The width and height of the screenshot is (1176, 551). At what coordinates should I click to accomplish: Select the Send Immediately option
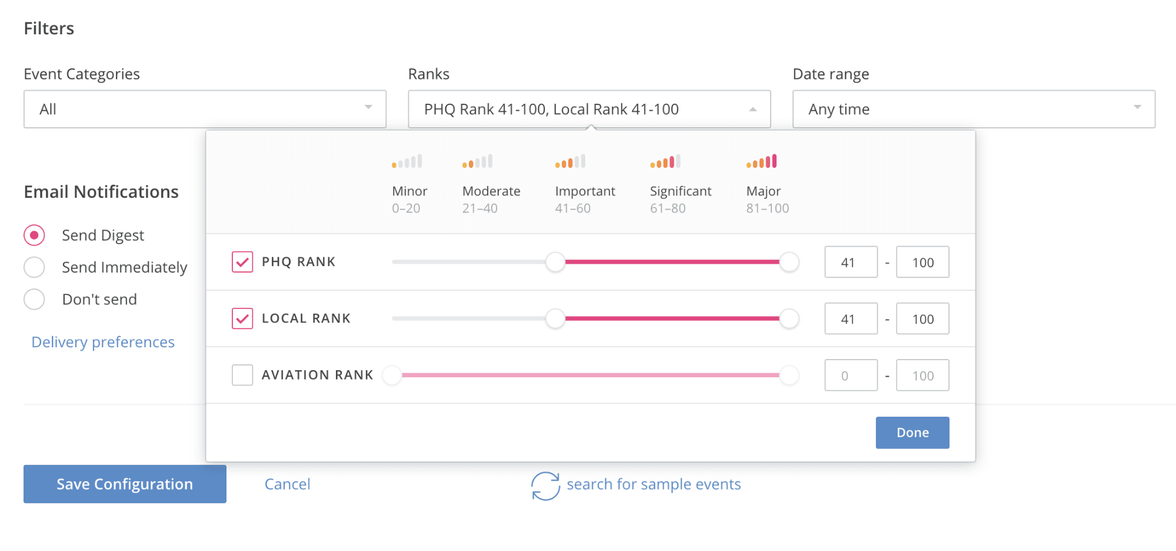34,267
